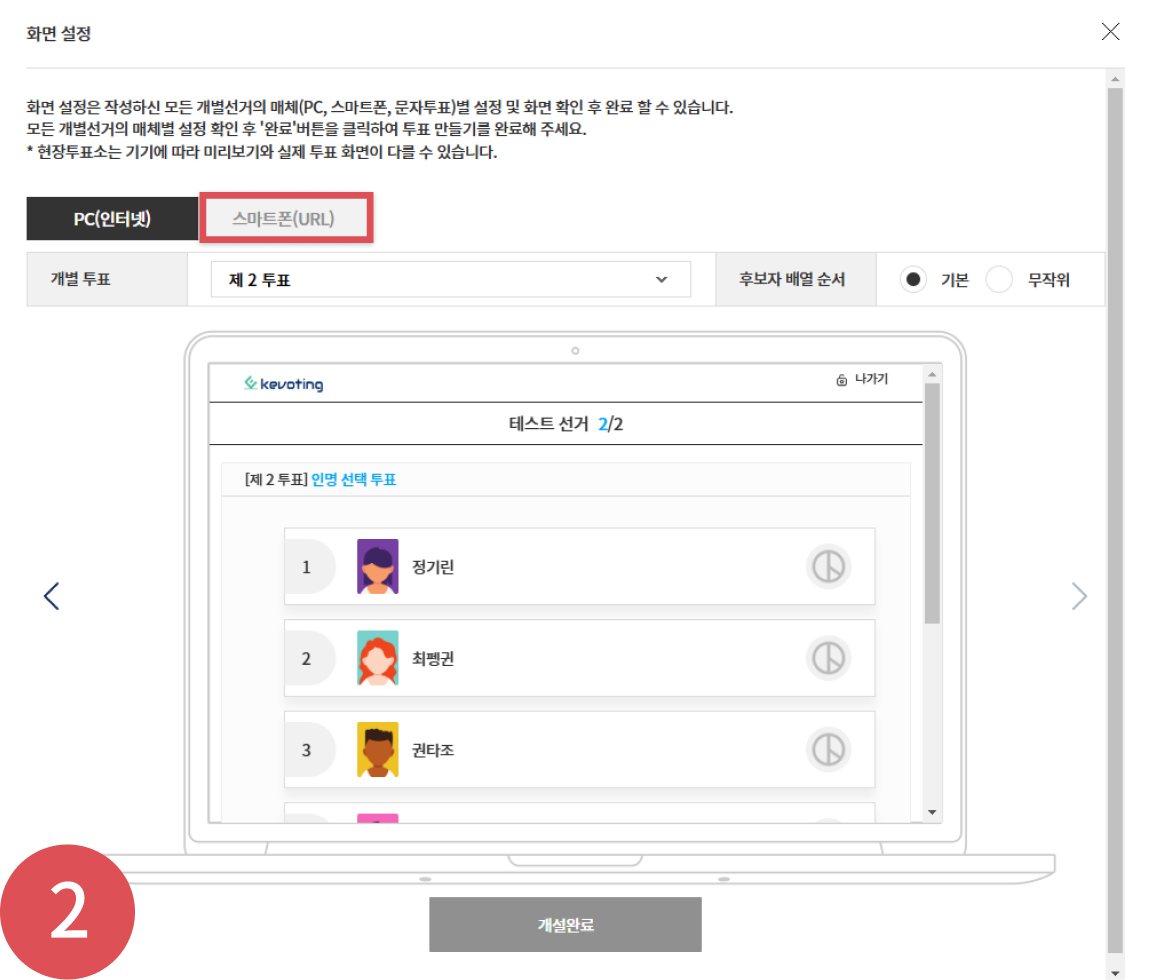Go to next preview with right chevron
This screenshot has width=1152, height=980.
click(x=1079, y=596)
